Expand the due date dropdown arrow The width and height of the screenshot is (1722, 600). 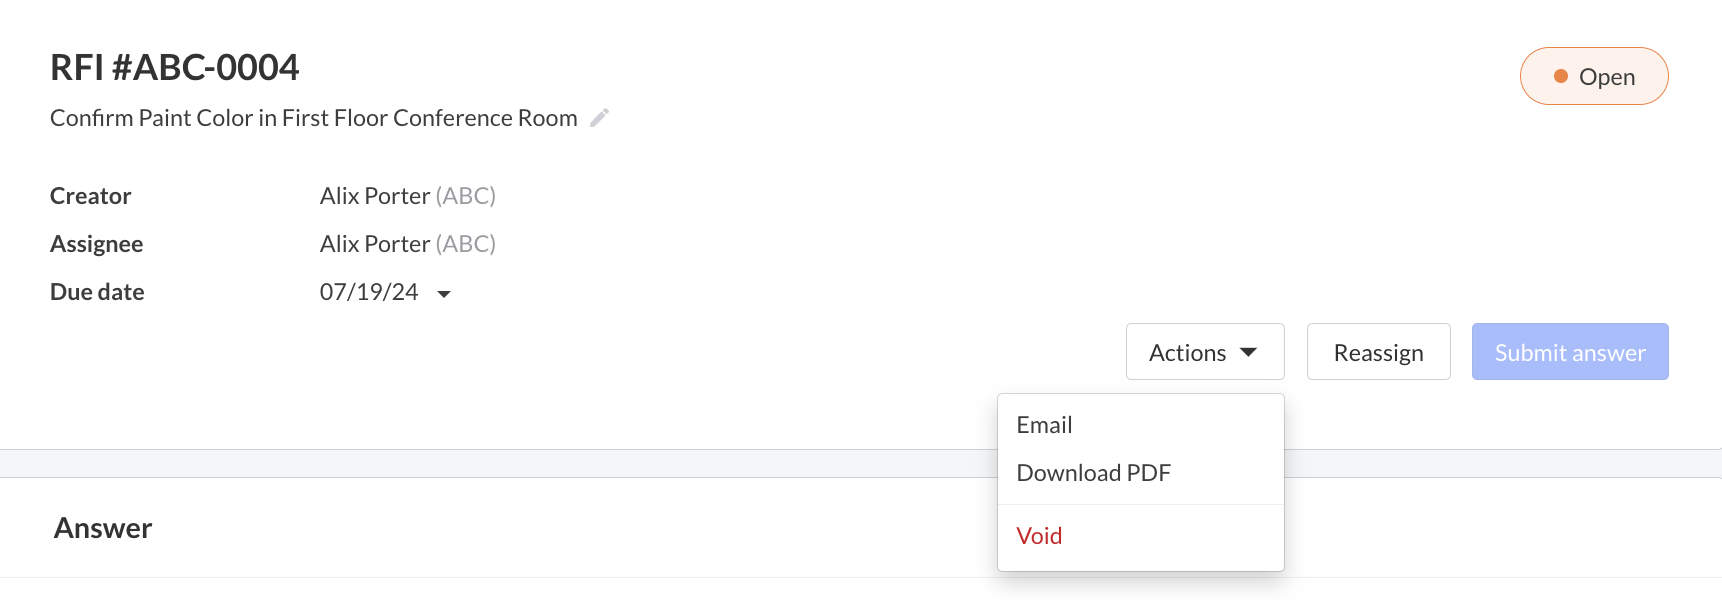(444, 294)
